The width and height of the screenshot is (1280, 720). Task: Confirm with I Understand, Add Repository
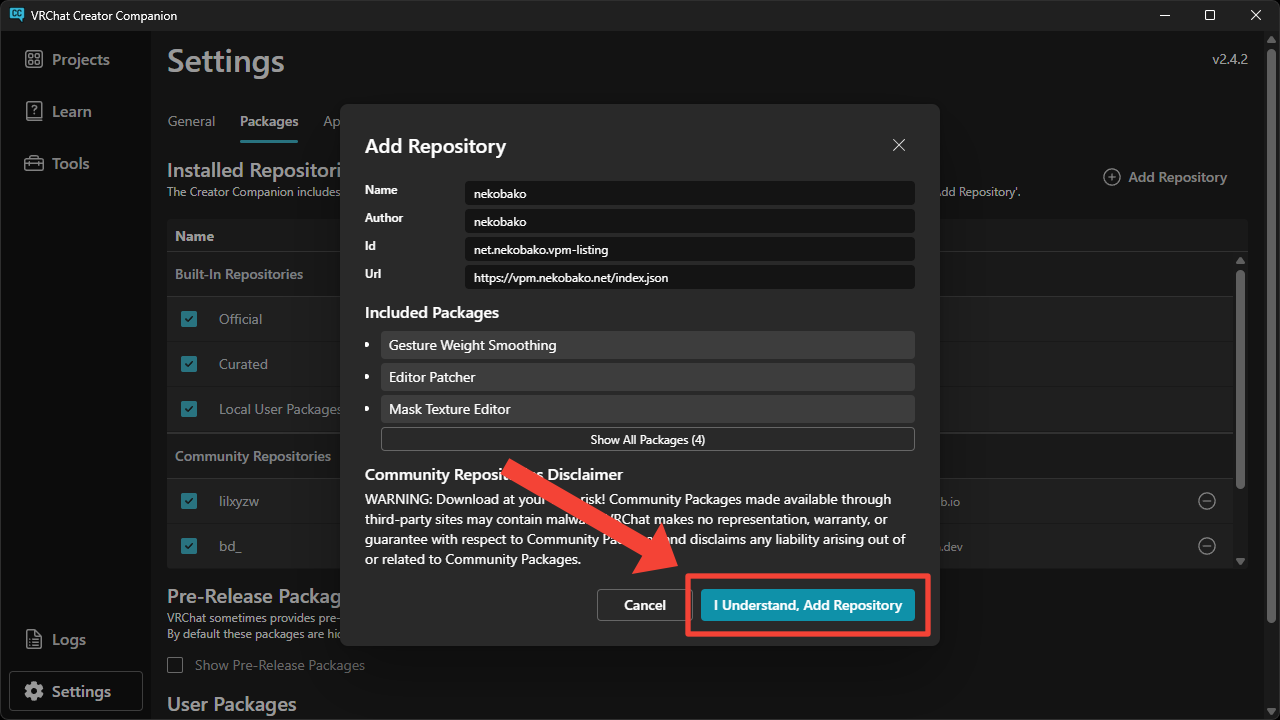[x=807, y=605]
